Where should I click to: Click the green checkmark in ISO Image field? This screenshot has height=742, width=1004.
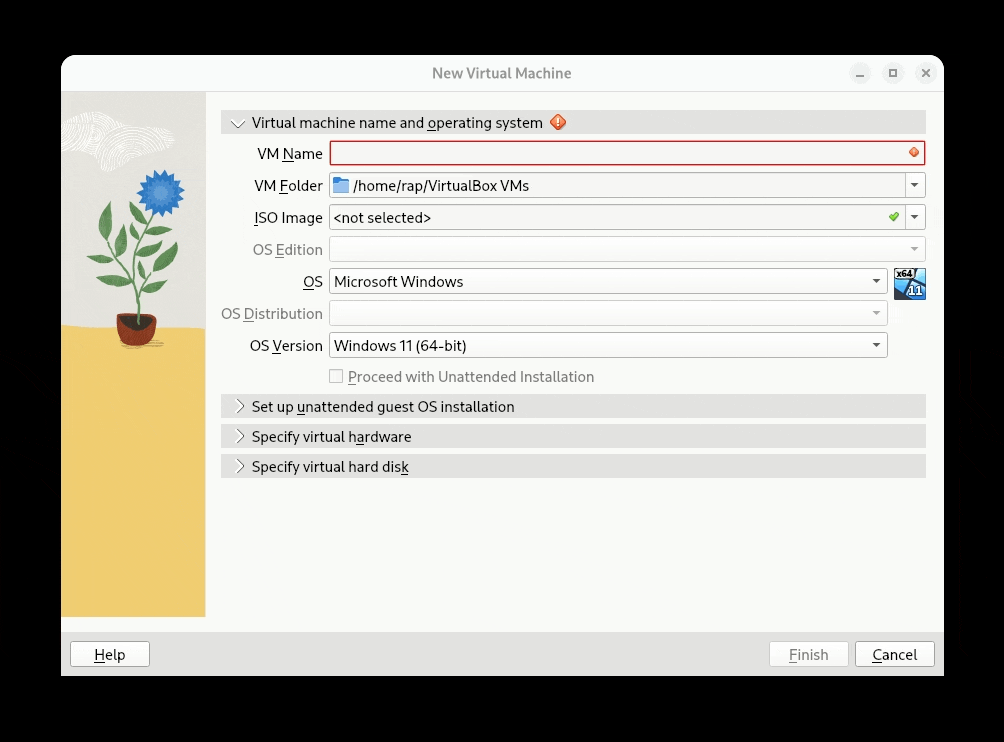pyautogui.click(x=893, y=217)
